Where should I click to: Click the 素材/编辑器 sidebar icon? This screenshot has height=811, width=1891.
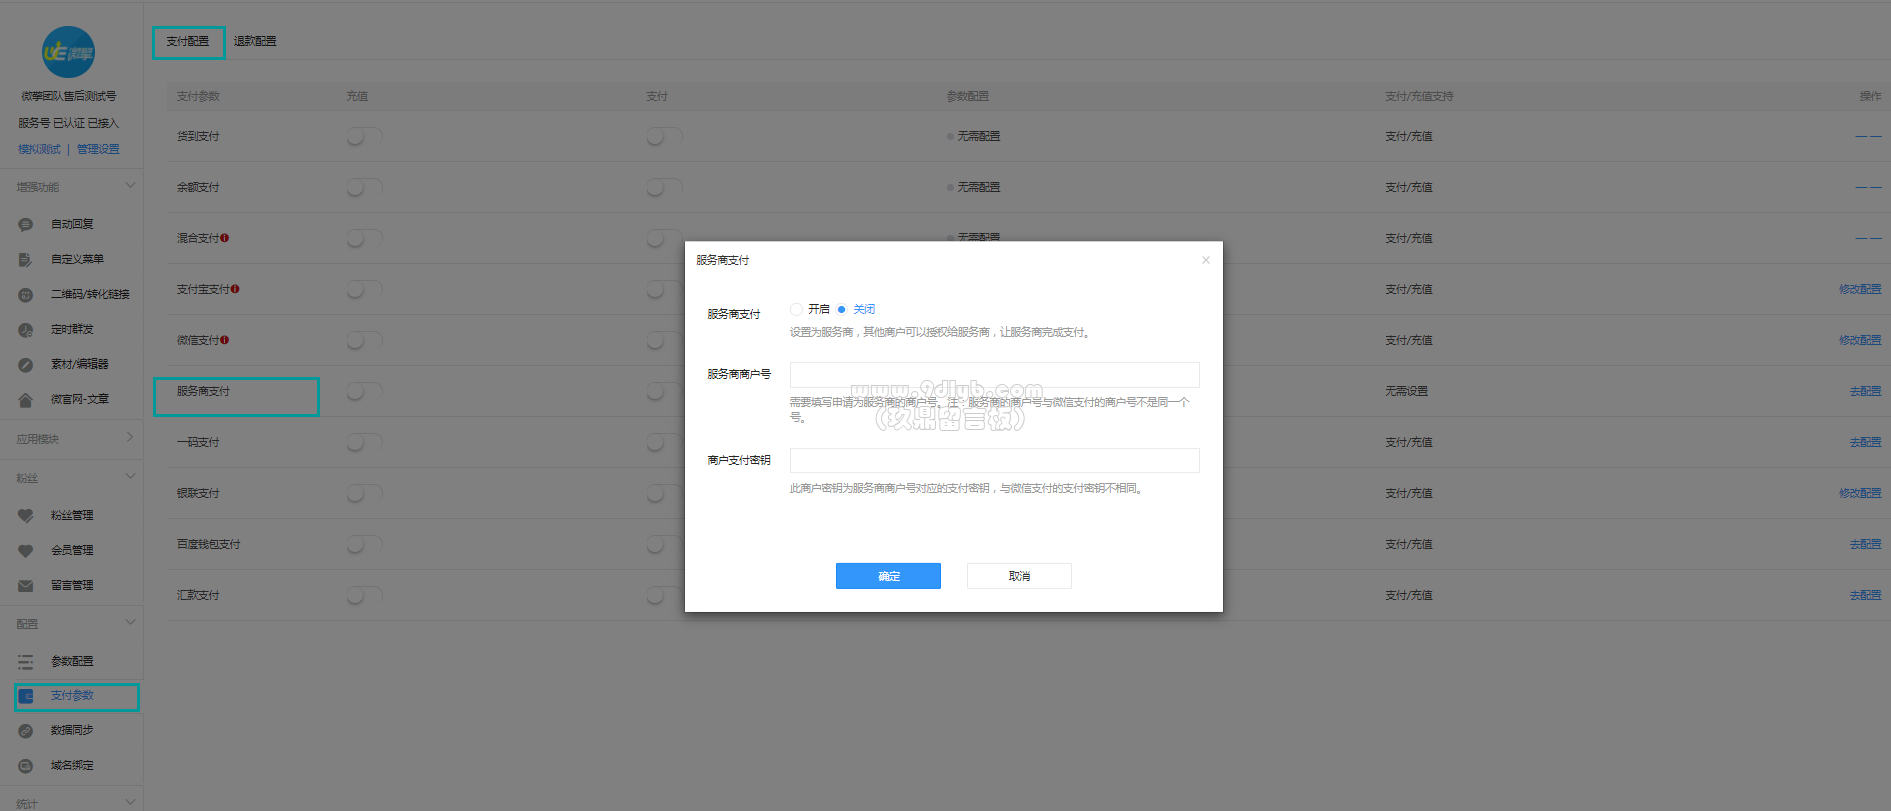(26, 365)
